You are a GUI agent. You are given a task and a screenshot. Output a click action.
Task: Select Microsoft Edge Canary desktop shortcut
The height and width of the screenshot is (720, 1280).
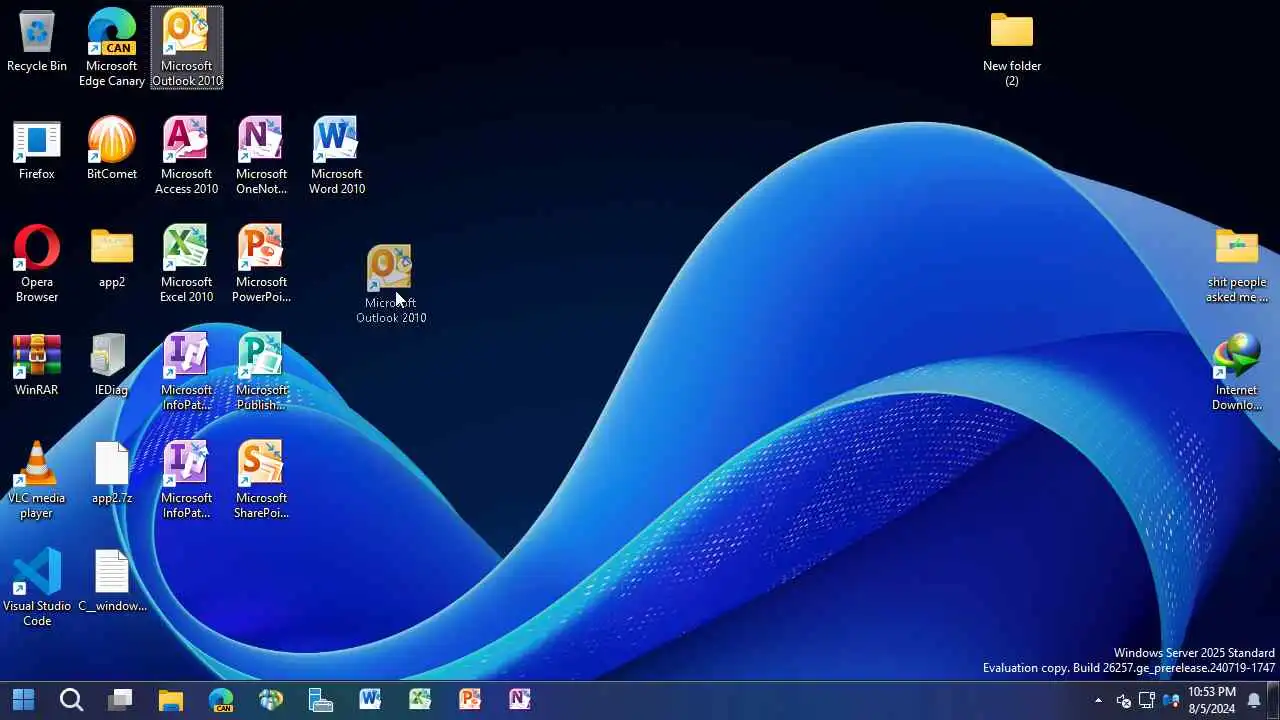(x=112, y=48)
